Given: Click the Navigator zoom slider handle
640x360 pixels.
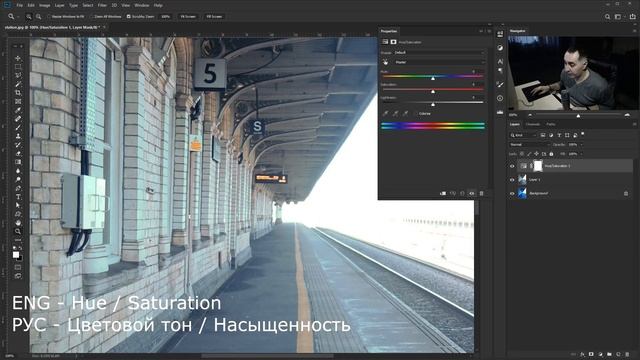Looking at the screenshot, I should coord(578,116).
